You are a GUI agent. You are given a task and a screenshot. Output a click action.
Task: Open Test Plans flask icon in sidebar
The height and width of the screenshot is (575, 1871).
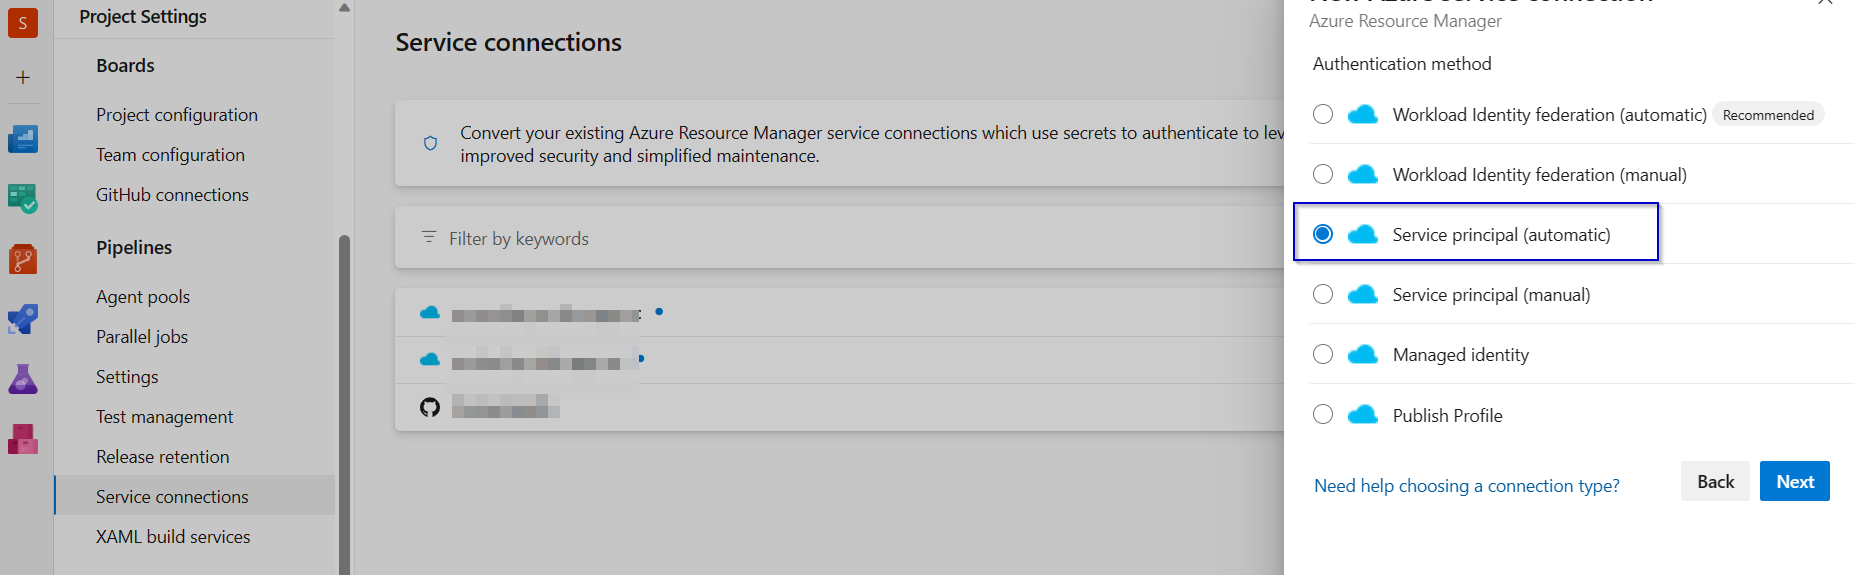coord(22,379)
